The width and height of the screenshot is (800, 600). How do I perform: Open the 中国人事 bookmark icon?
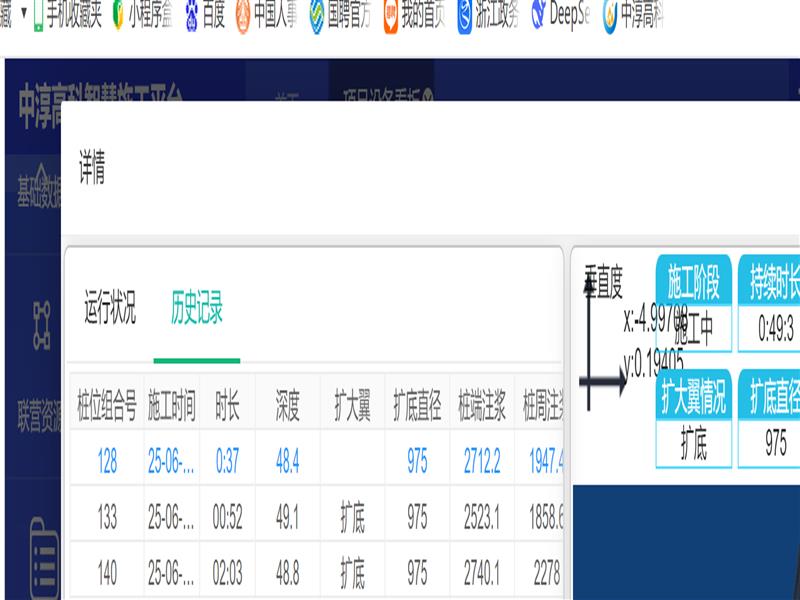243,16
